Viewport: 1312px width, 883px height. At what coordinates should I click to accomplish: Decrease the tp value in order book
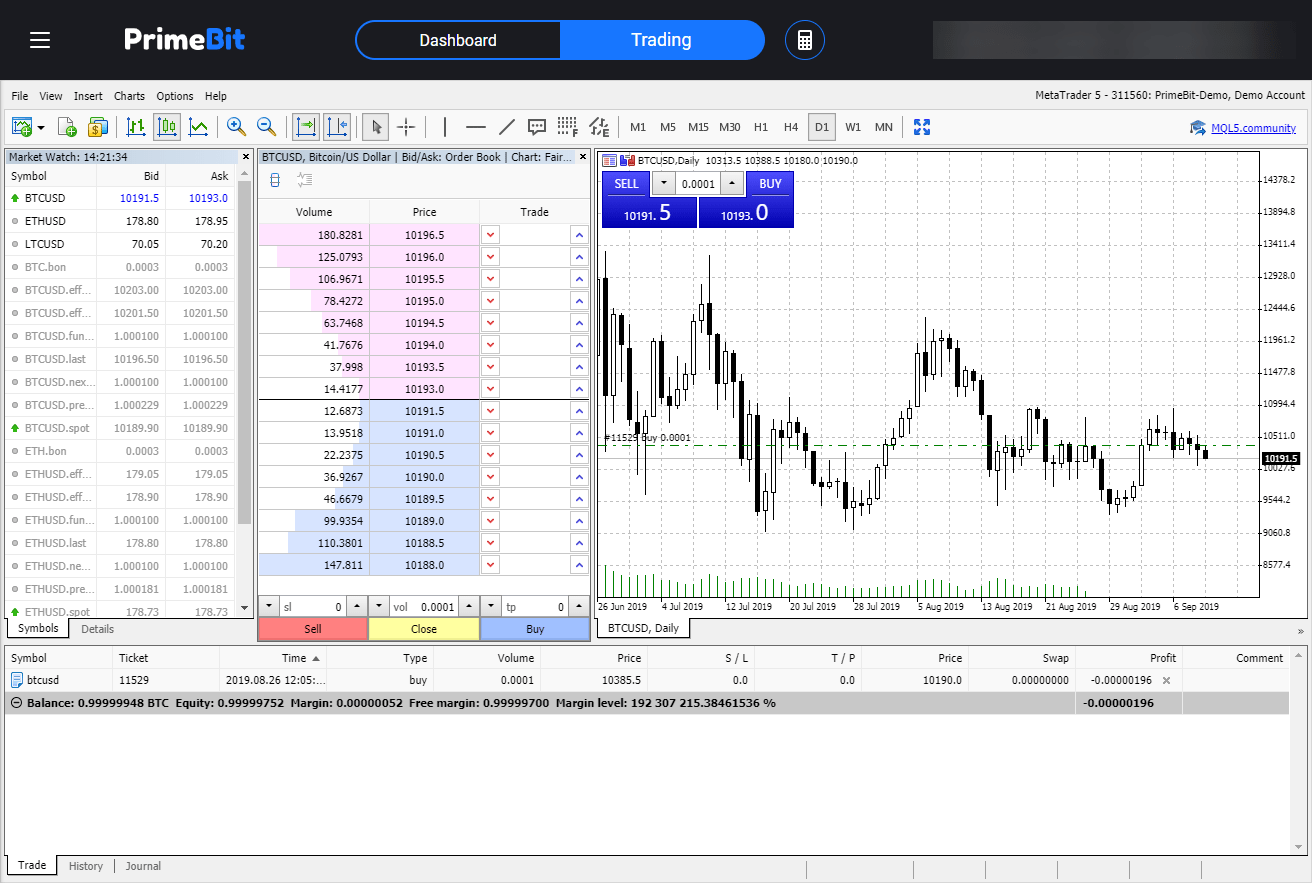point(490,606)
